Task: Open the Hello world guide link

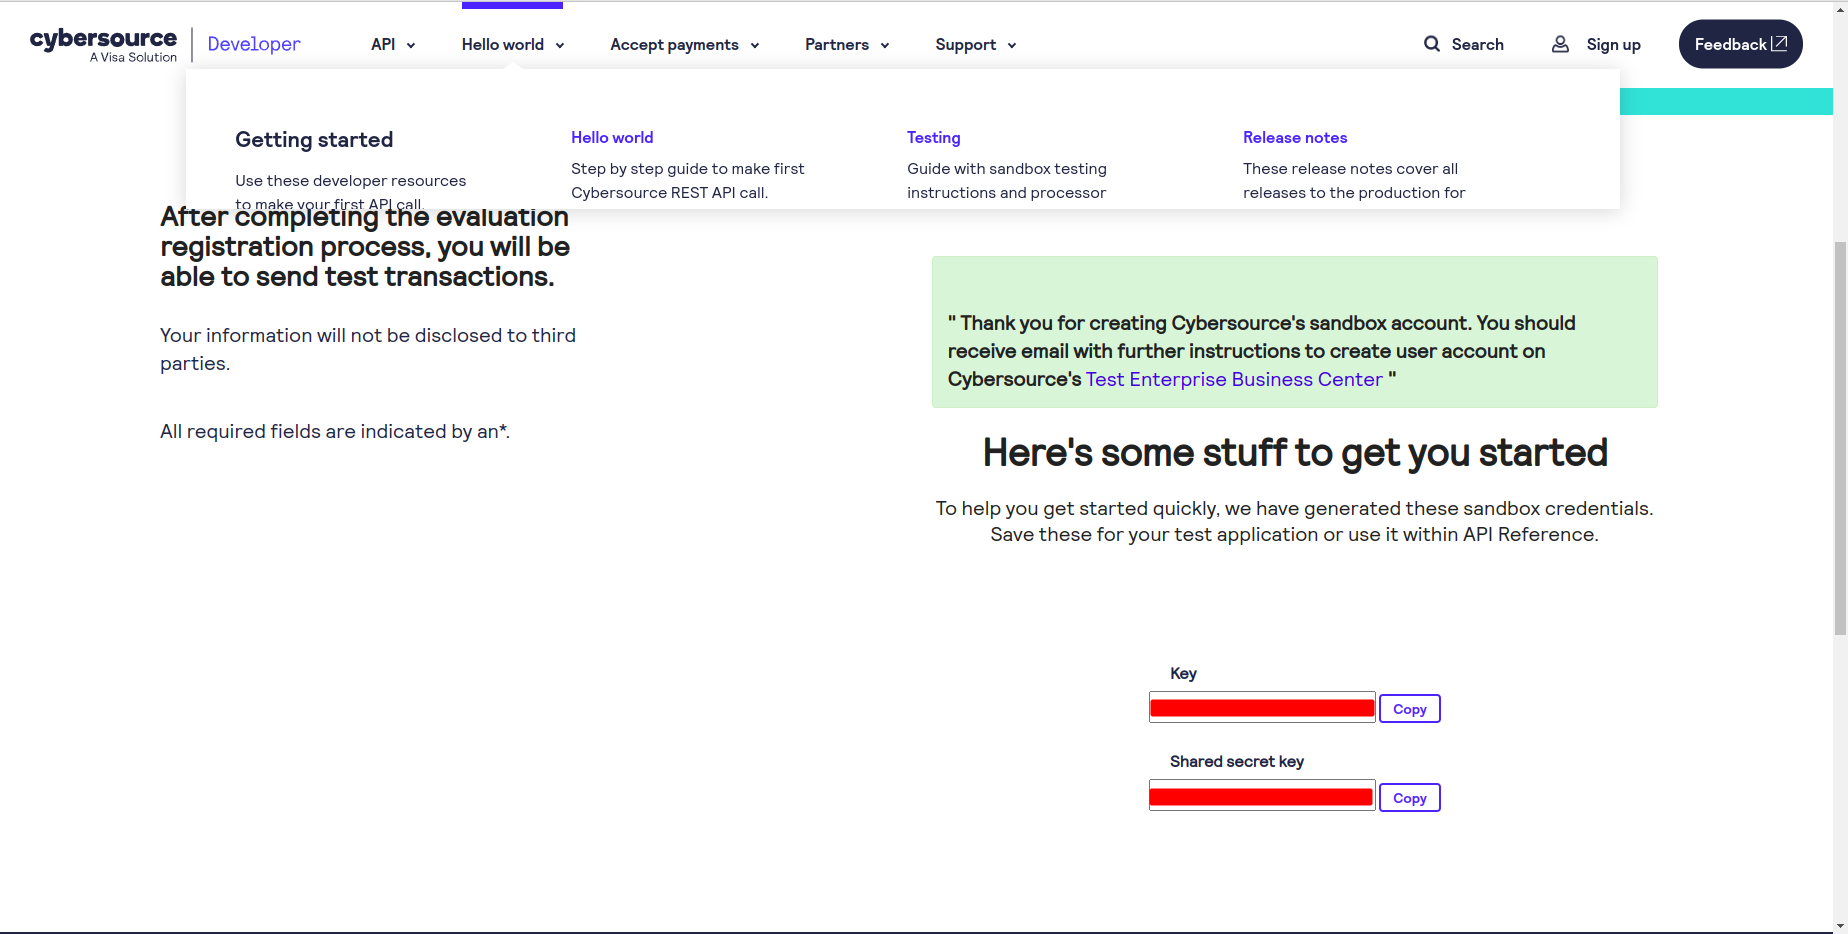Action: [612, 137]
